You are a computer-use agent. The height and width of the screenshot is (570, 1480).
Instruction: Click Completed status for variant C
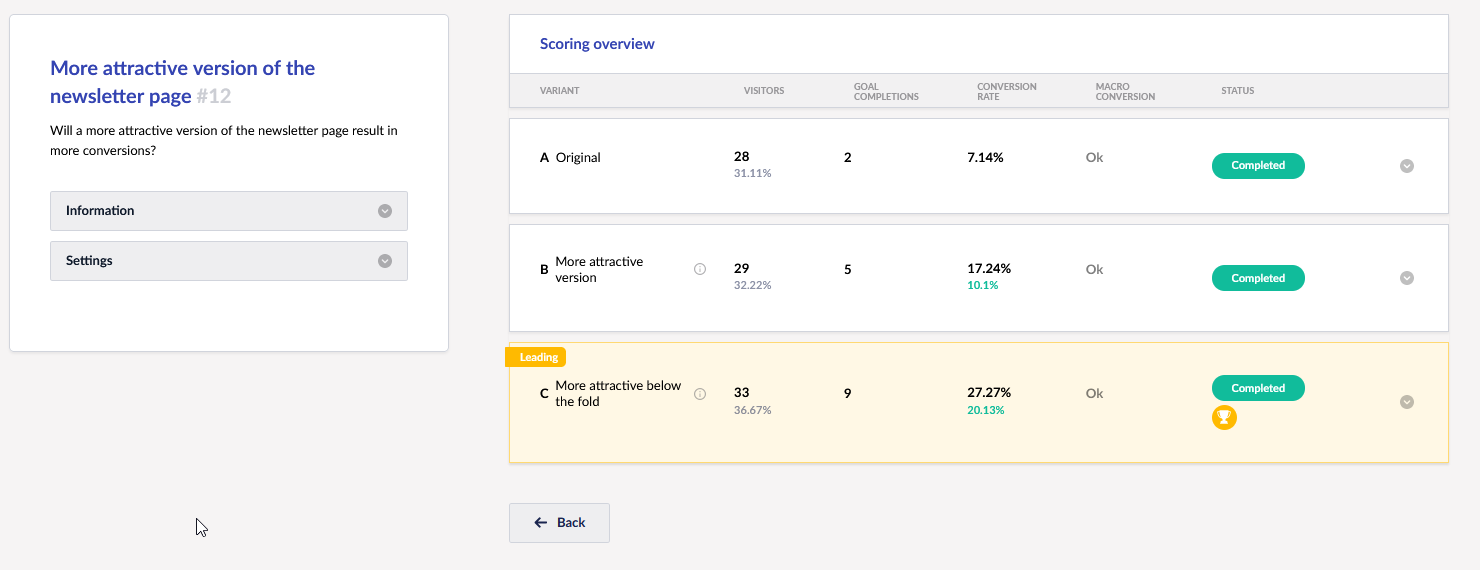coord(1257,388)
